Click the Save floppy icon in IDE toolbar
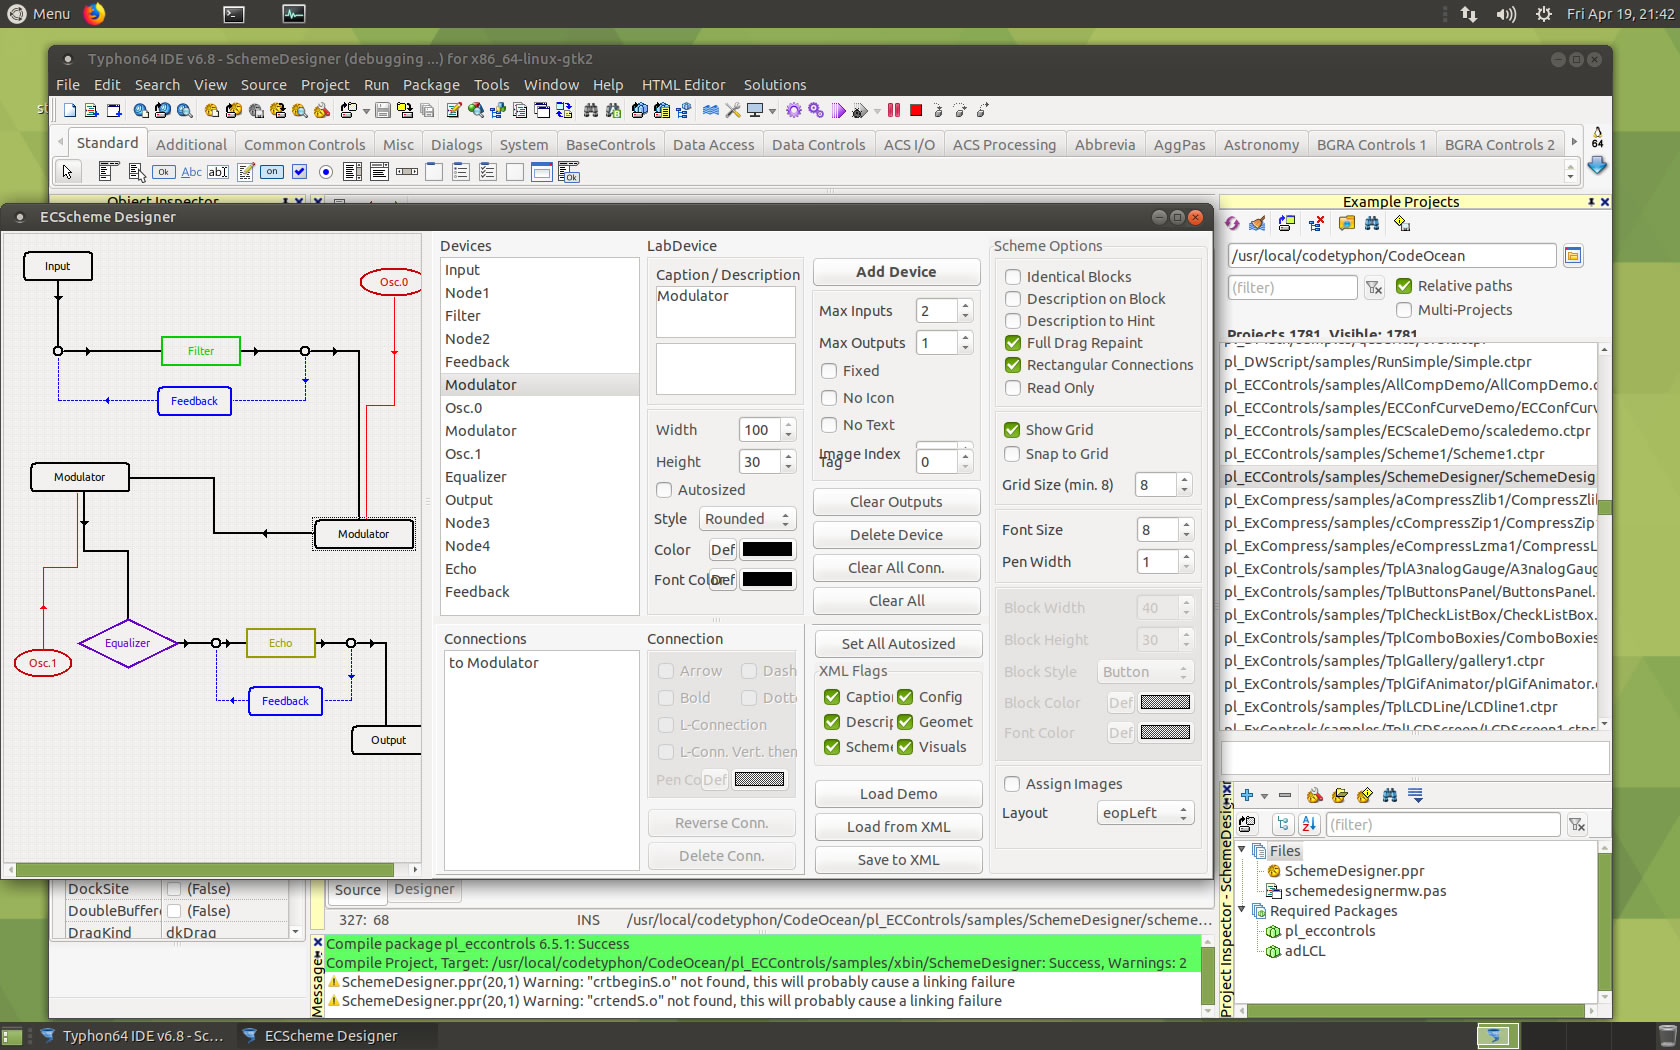Screen dimensions: 1680x1050 (383, 110)
